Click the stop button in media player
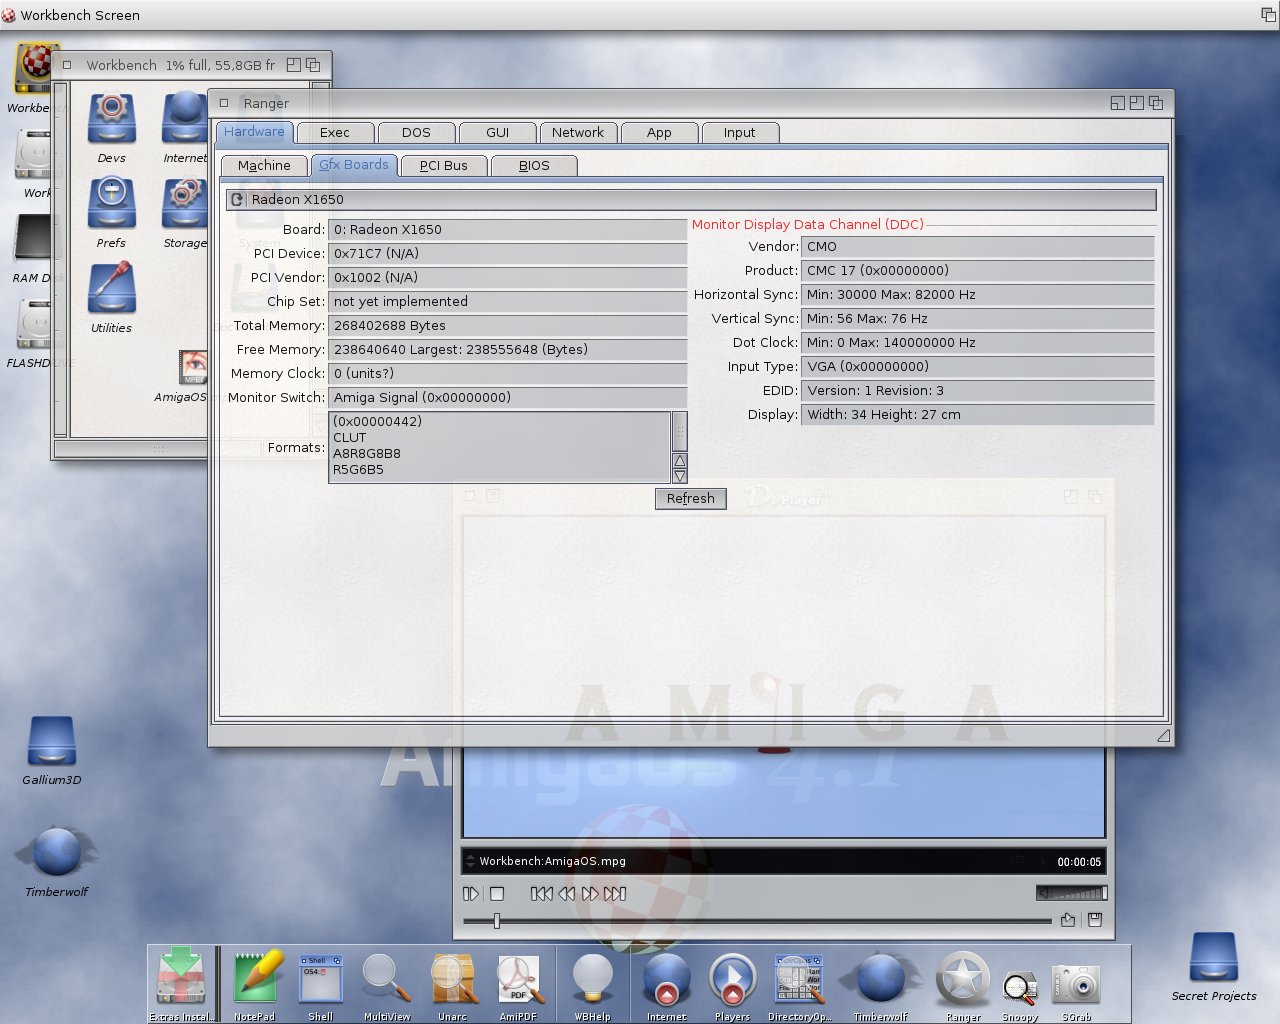 pos(497,893)
